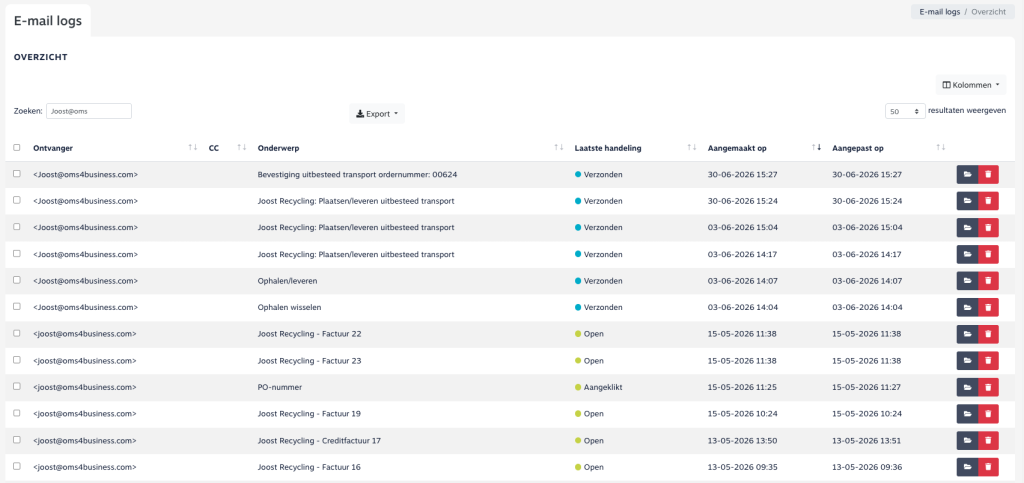Screen dimensions: 1024x483
Task: Focus the Zoeken search field
Action: [x=89, y=111]
